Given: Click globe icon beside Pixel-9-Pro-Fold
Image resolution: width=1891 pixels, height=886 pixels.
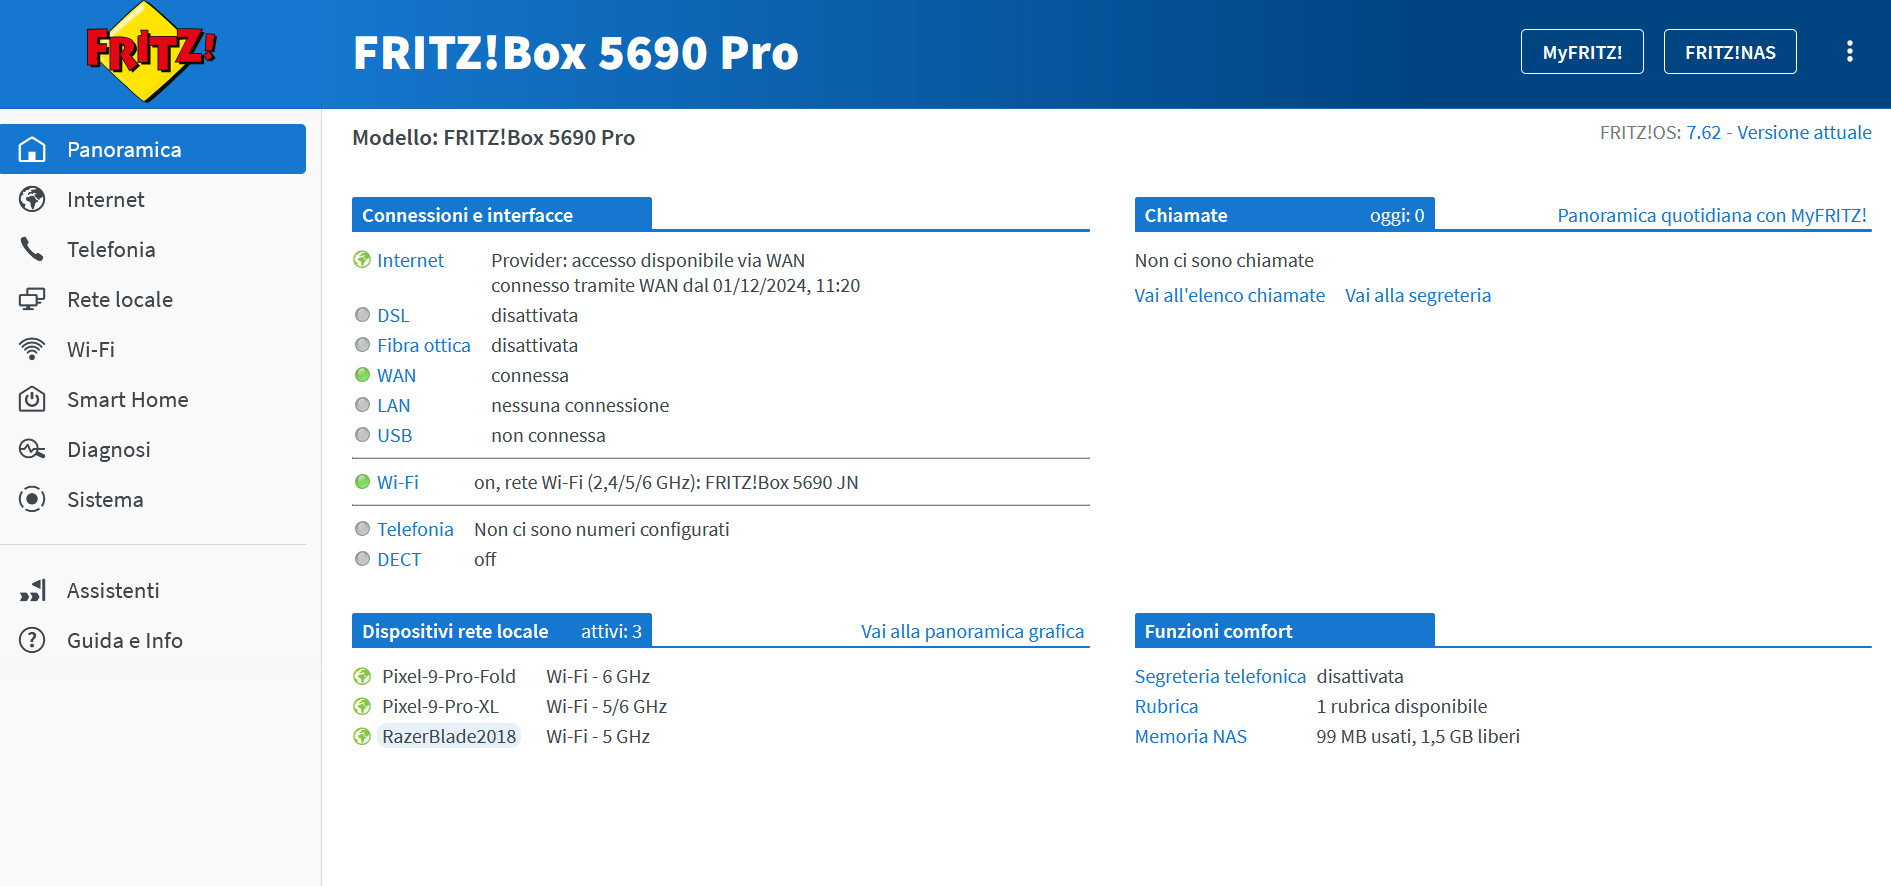Looking at the screenshot, I should point(362,677).
